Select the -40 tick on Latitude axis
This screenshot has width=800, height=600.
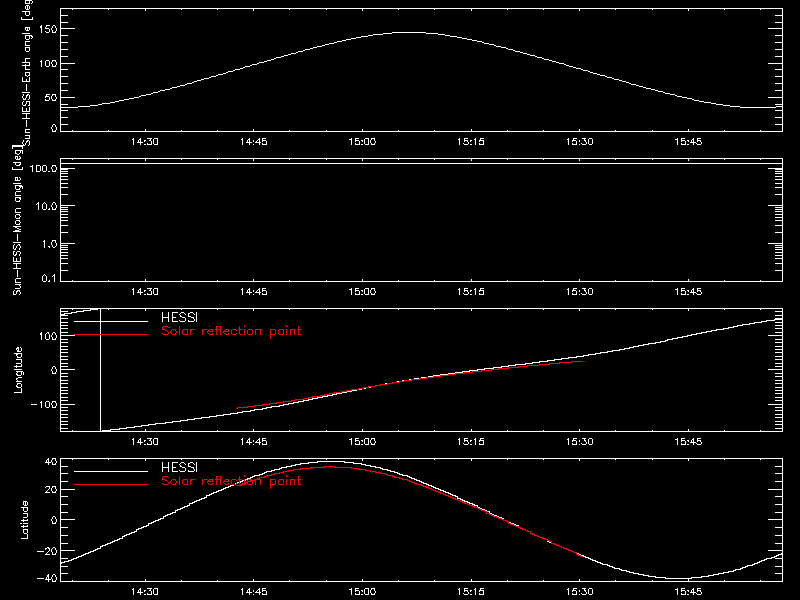pos(47,579)
